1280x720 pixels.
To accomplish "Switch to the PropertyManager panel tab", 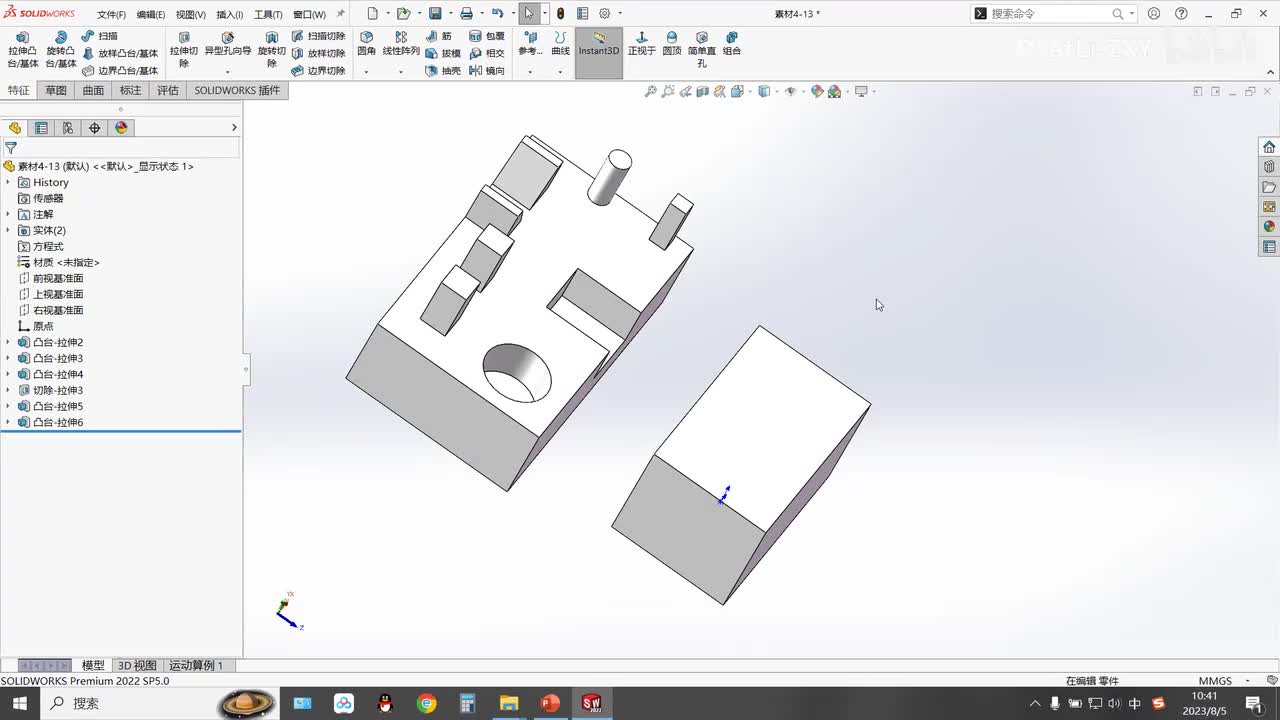I will pyautogui.click(x=41, y=128).
